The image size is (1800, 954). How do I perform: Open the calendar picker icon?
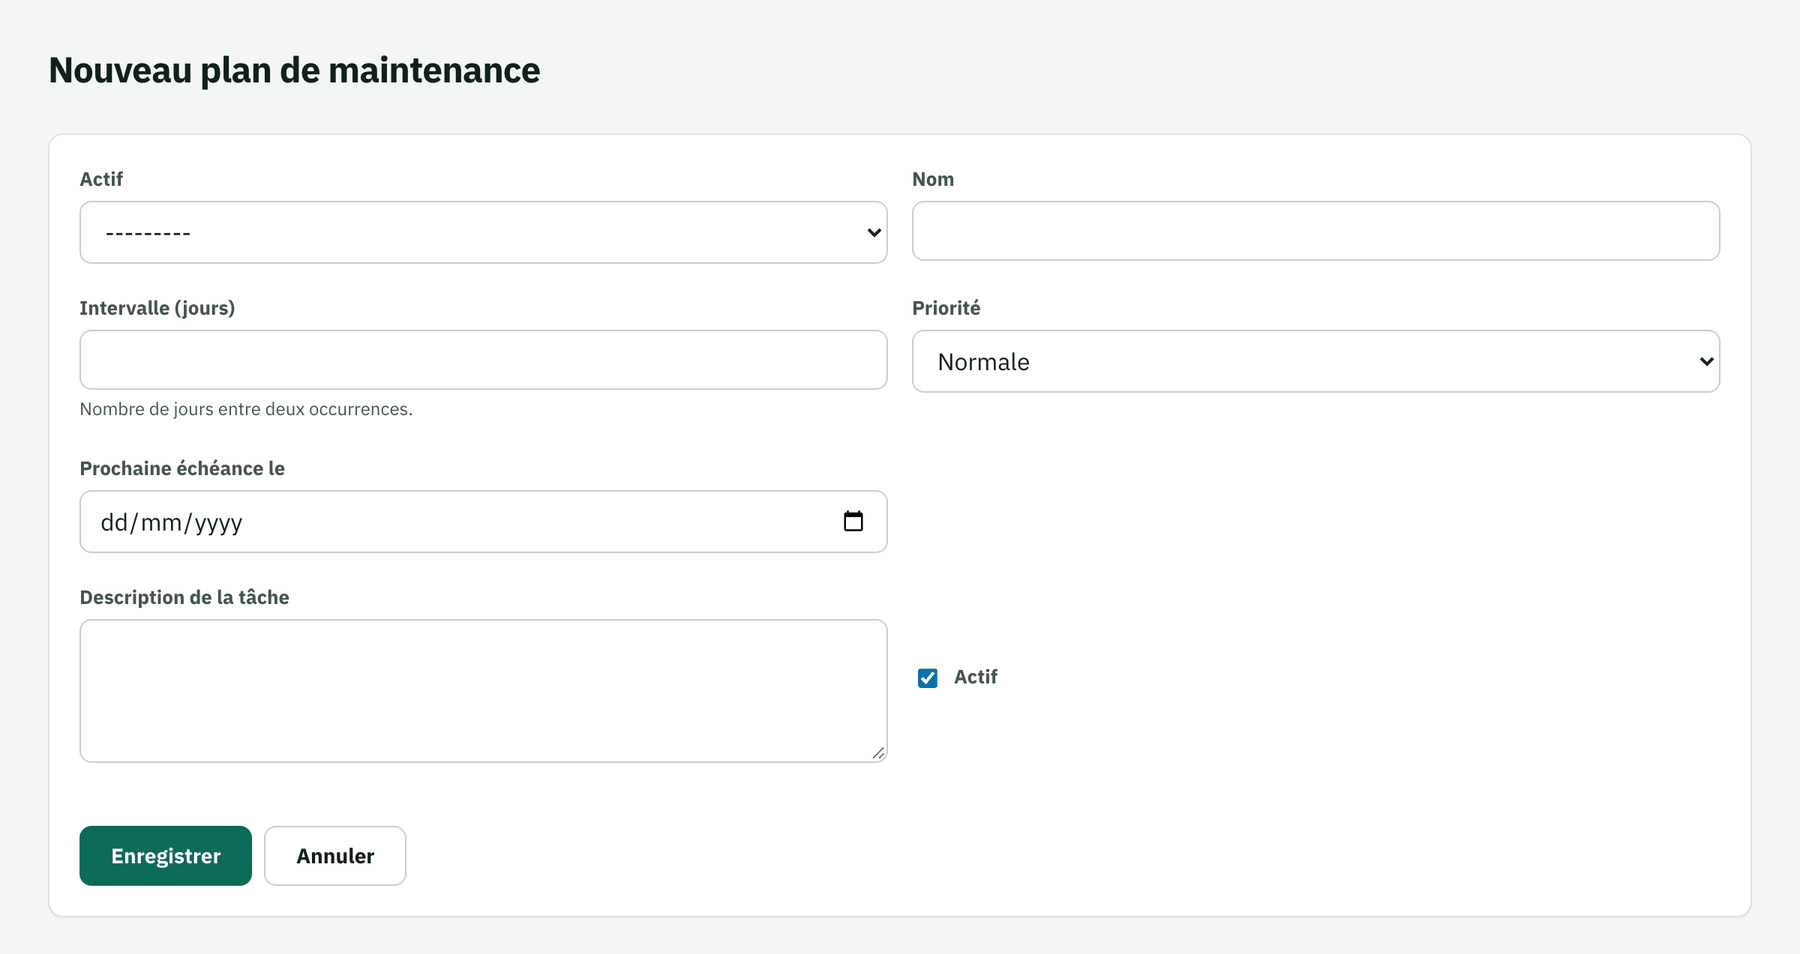pos(853,521)
